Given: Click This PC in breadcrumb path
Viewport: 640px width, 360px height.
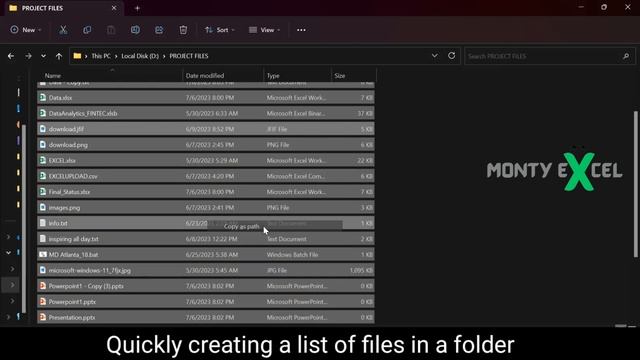Looking at the screenshot, I should [101, 56].
